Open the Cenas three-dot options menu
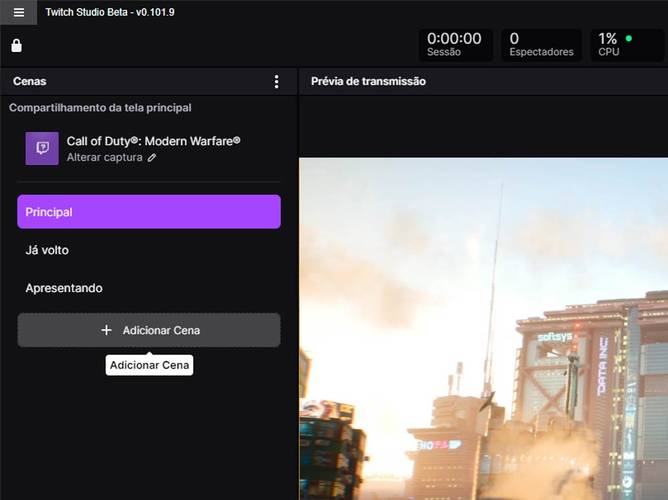The image size is (668, 500). click(x=276, y=81)
